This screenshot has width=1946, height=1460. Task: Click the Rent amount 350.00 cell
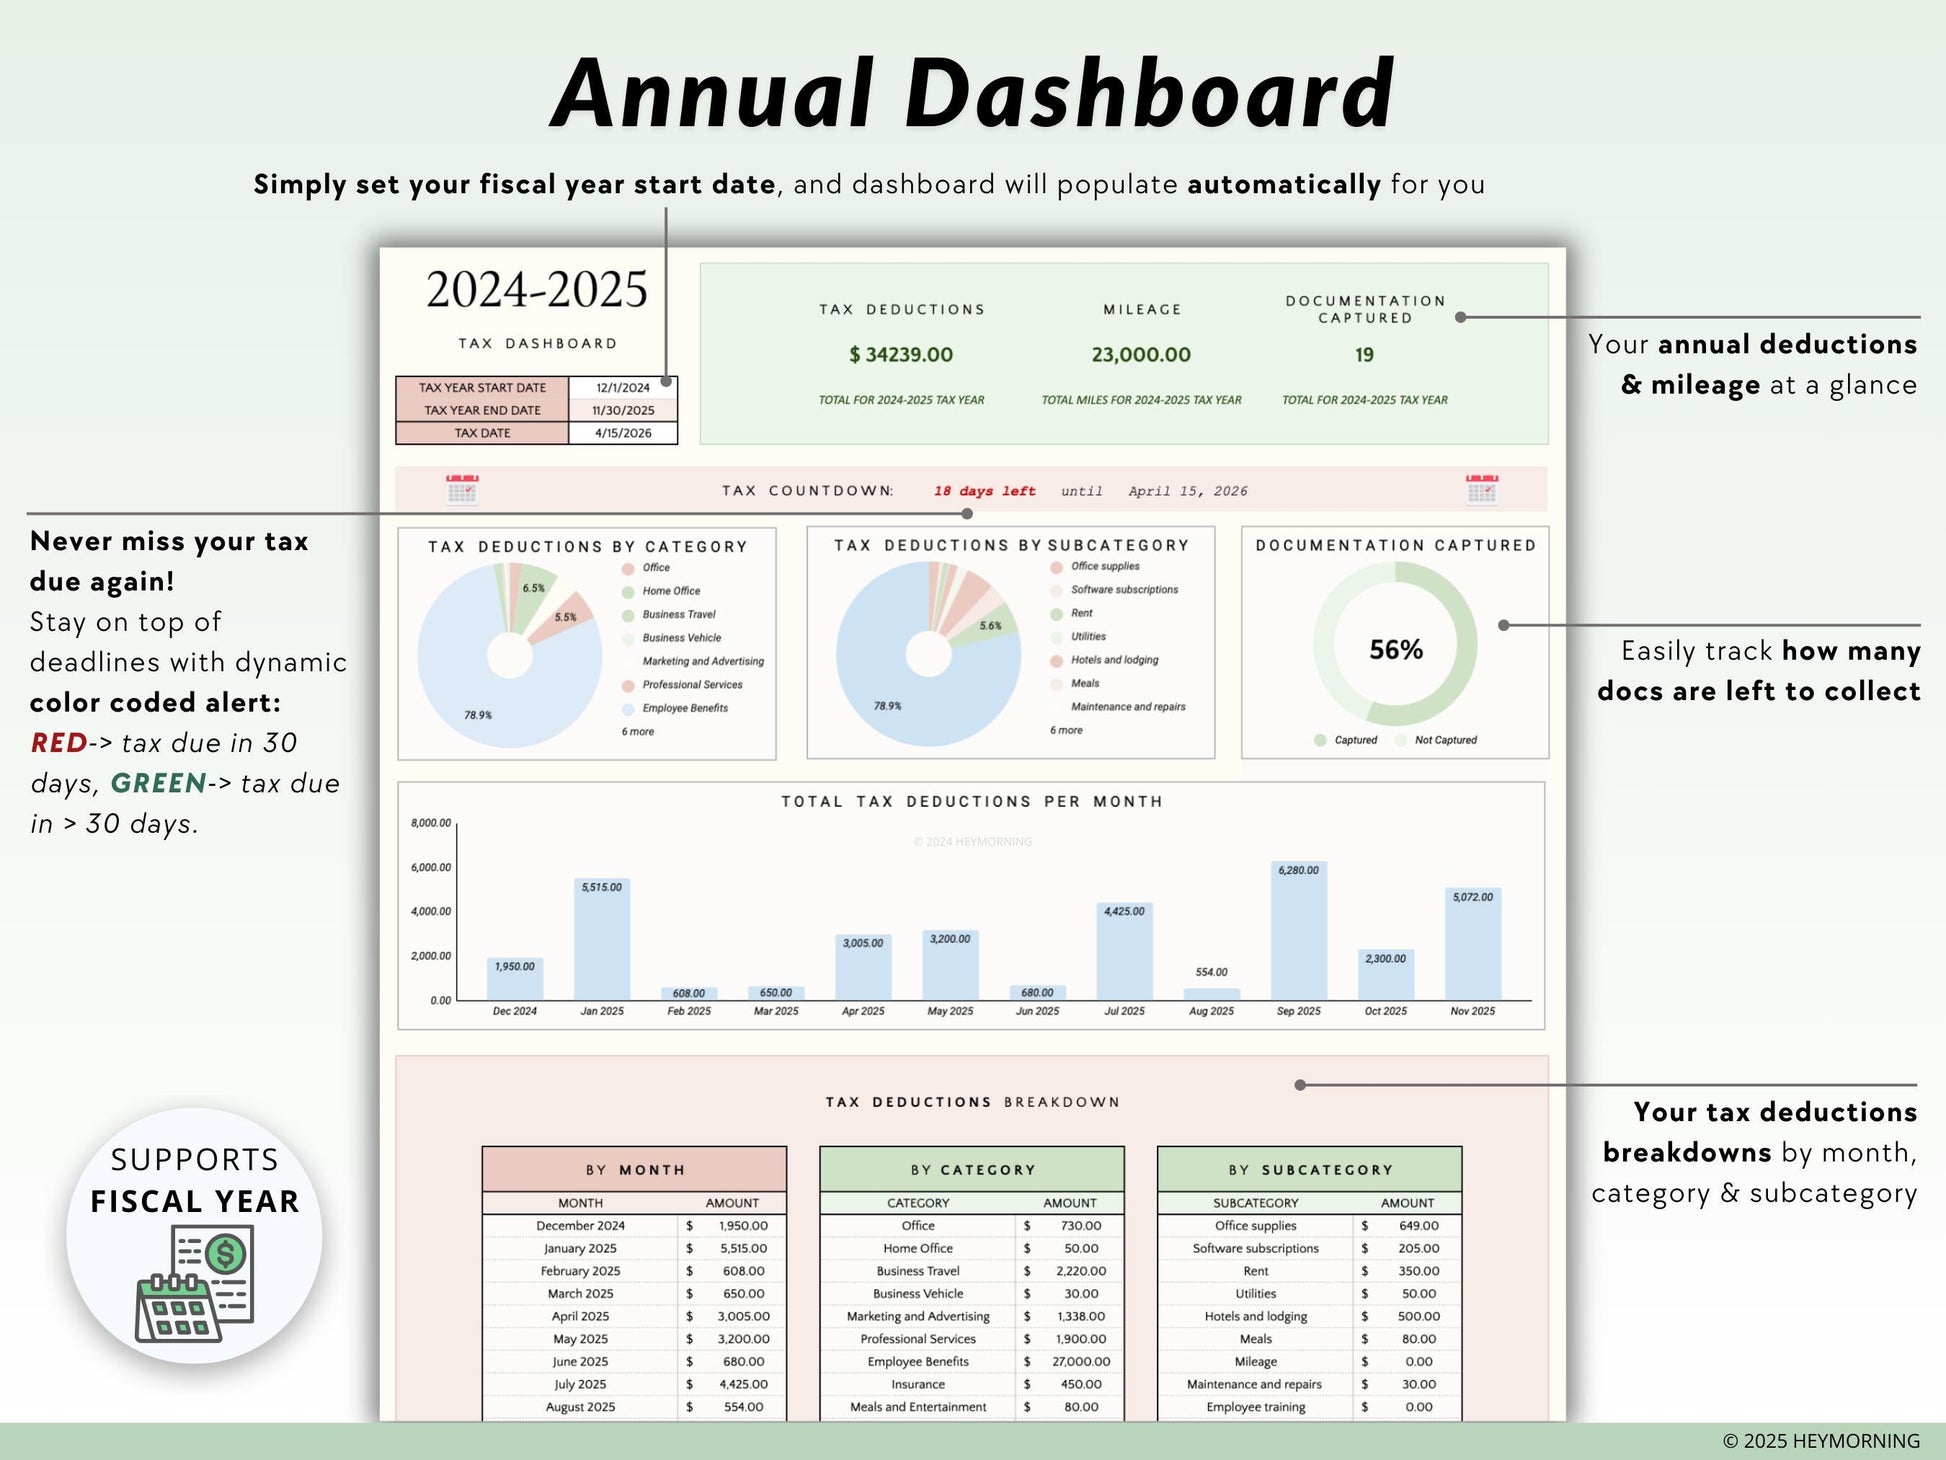(1408, 1271)
